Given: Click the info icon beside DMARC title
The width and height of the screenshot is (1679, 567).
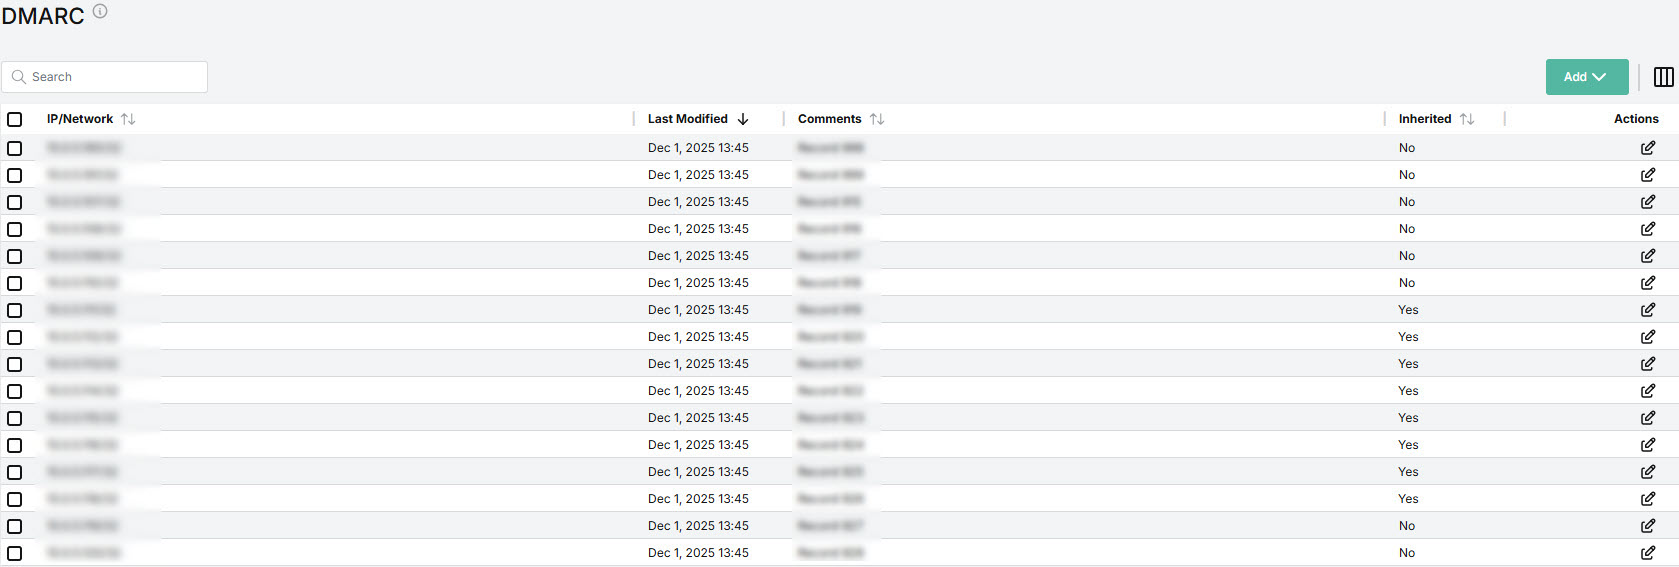Looking at the screenshot, I should 100,12.
